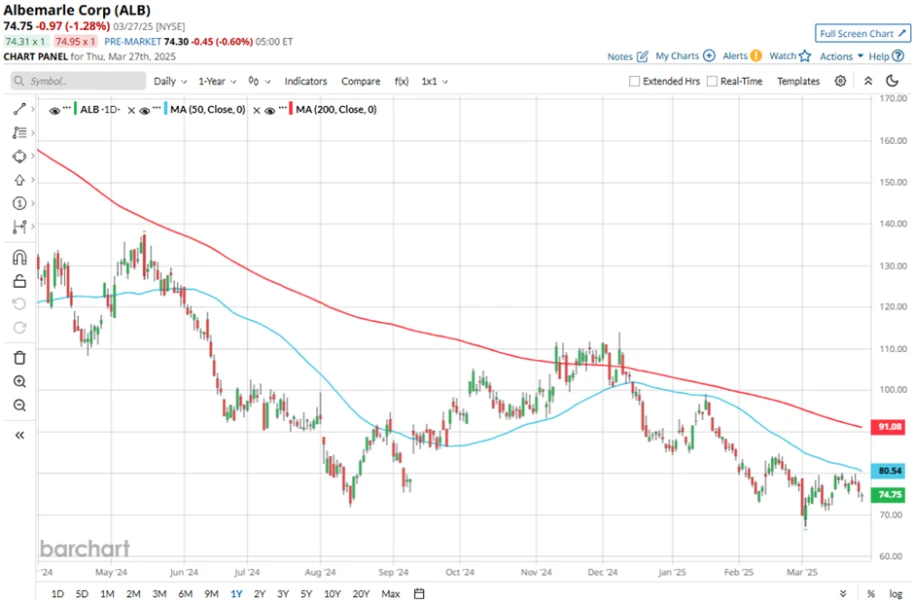The width and height of the screenshot is (914, 600).
Task: Zoom out of the chart
Action: (x=19, y=405)
